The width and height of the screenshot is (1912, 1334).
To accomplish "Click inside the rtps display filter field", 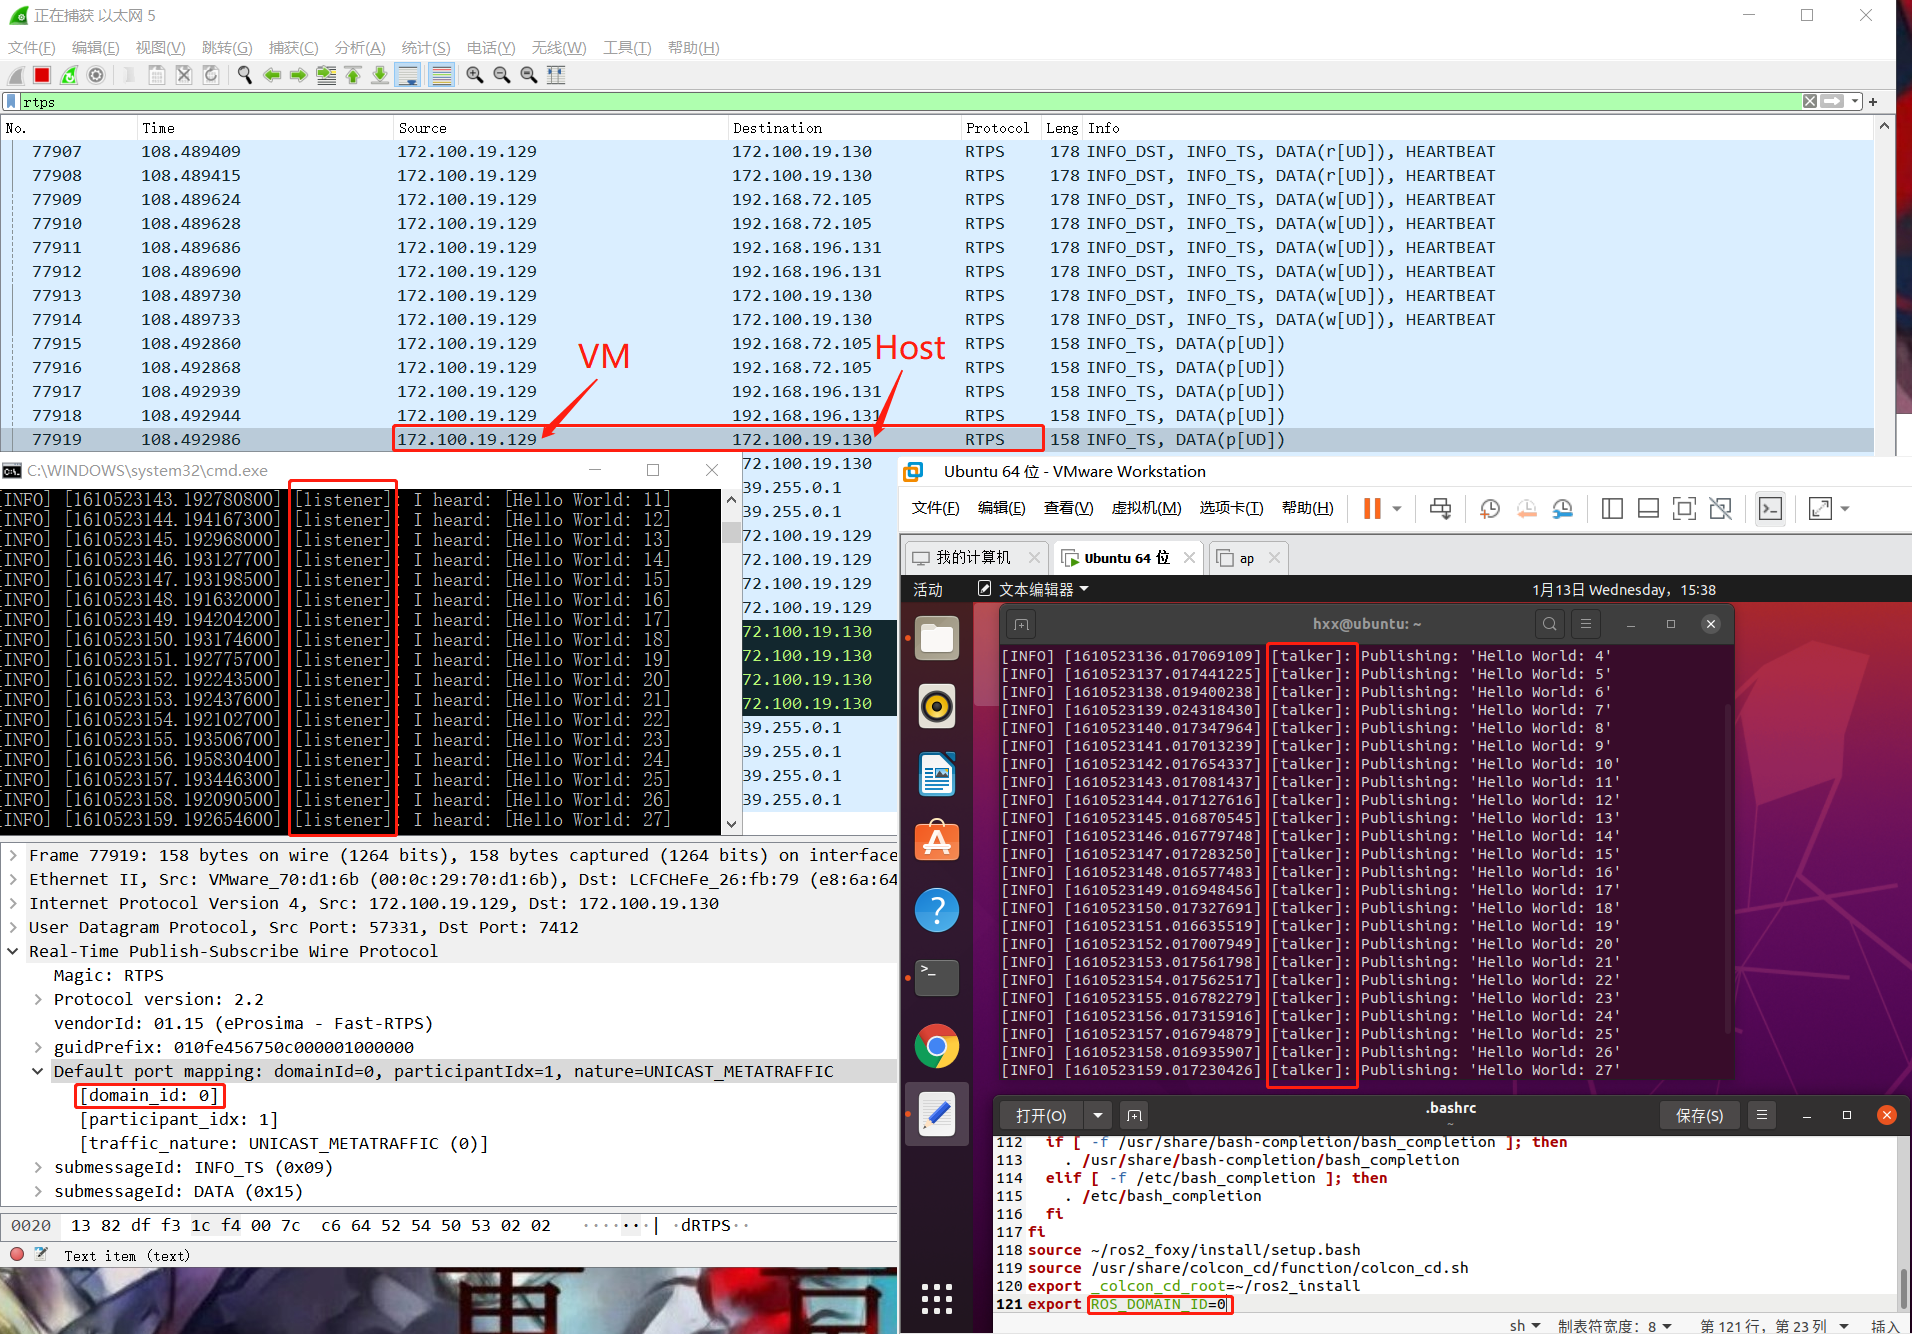I will pos(400,101).
